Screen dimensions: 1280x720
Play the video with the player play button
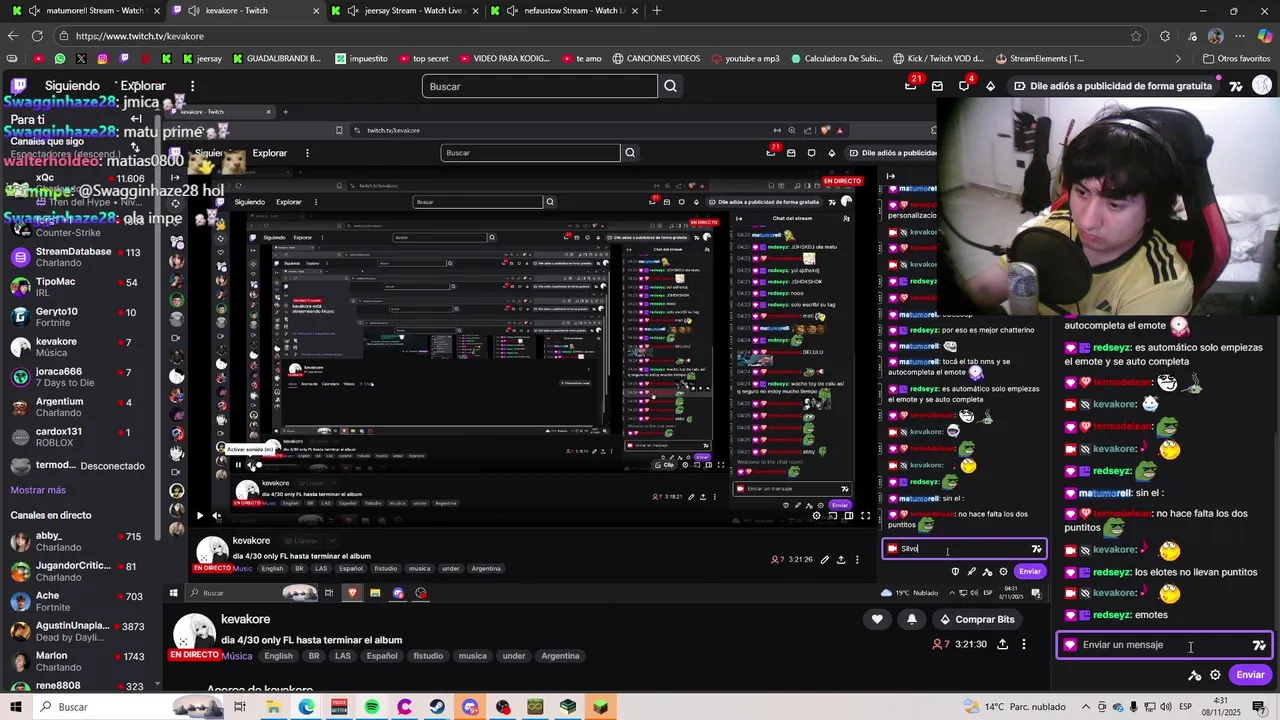pos(199,516)
